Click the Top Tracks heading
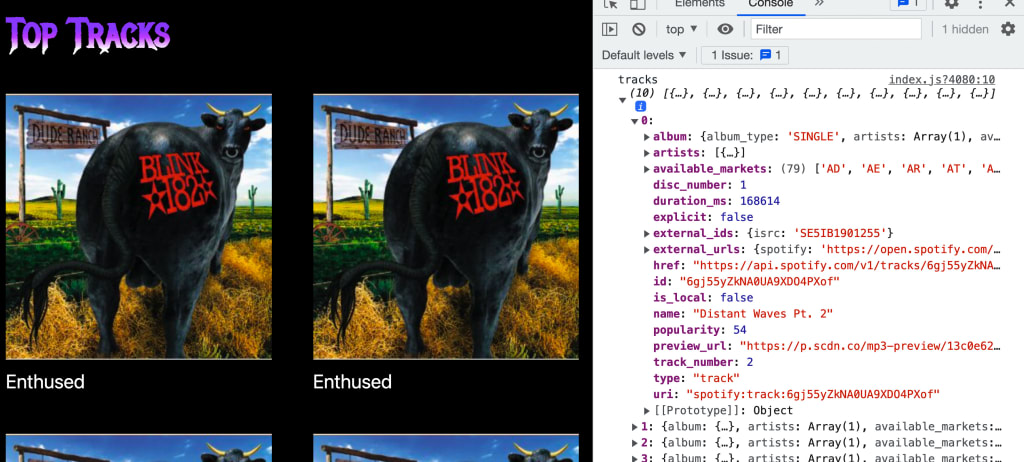The width and height of the screenshot is (1024, 462). pos(88,35)
